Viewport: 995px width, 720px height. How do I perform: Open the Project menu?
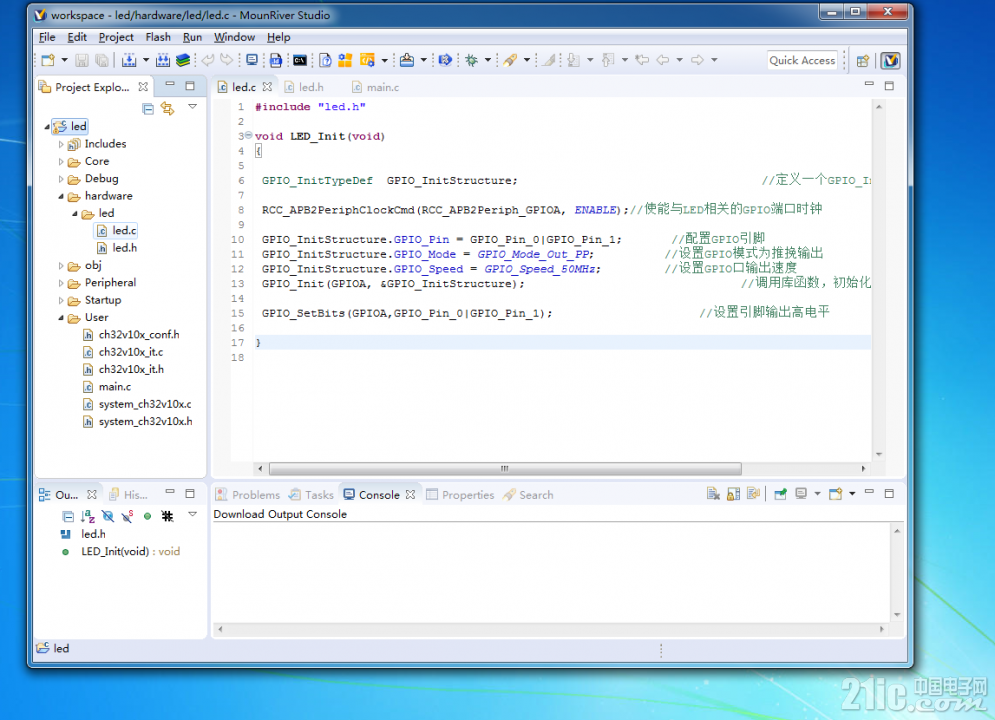(x=116, y=37)
